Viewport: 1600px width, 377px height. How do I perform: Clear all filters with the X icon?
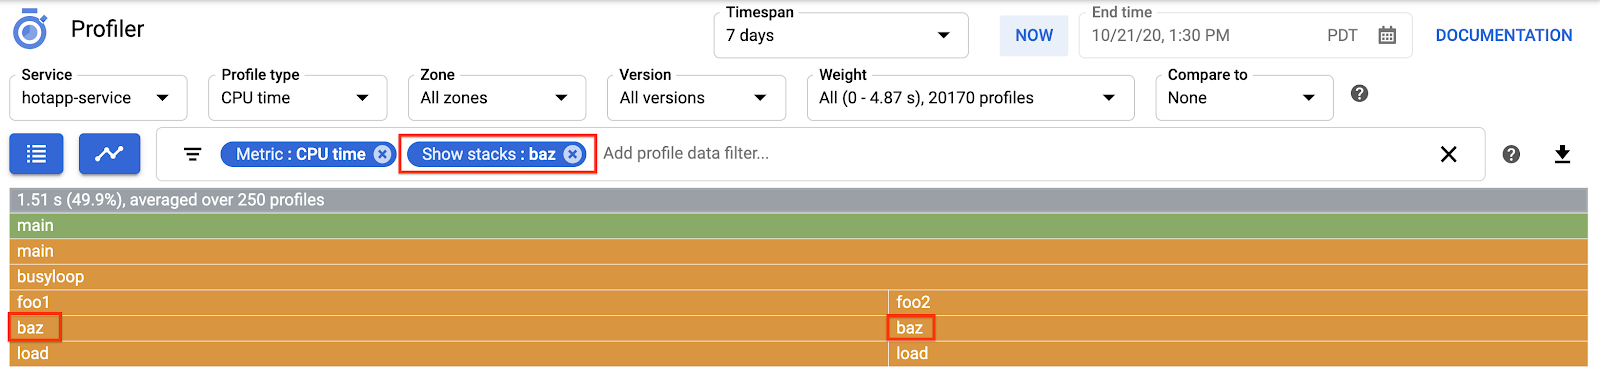[1448, 154]
